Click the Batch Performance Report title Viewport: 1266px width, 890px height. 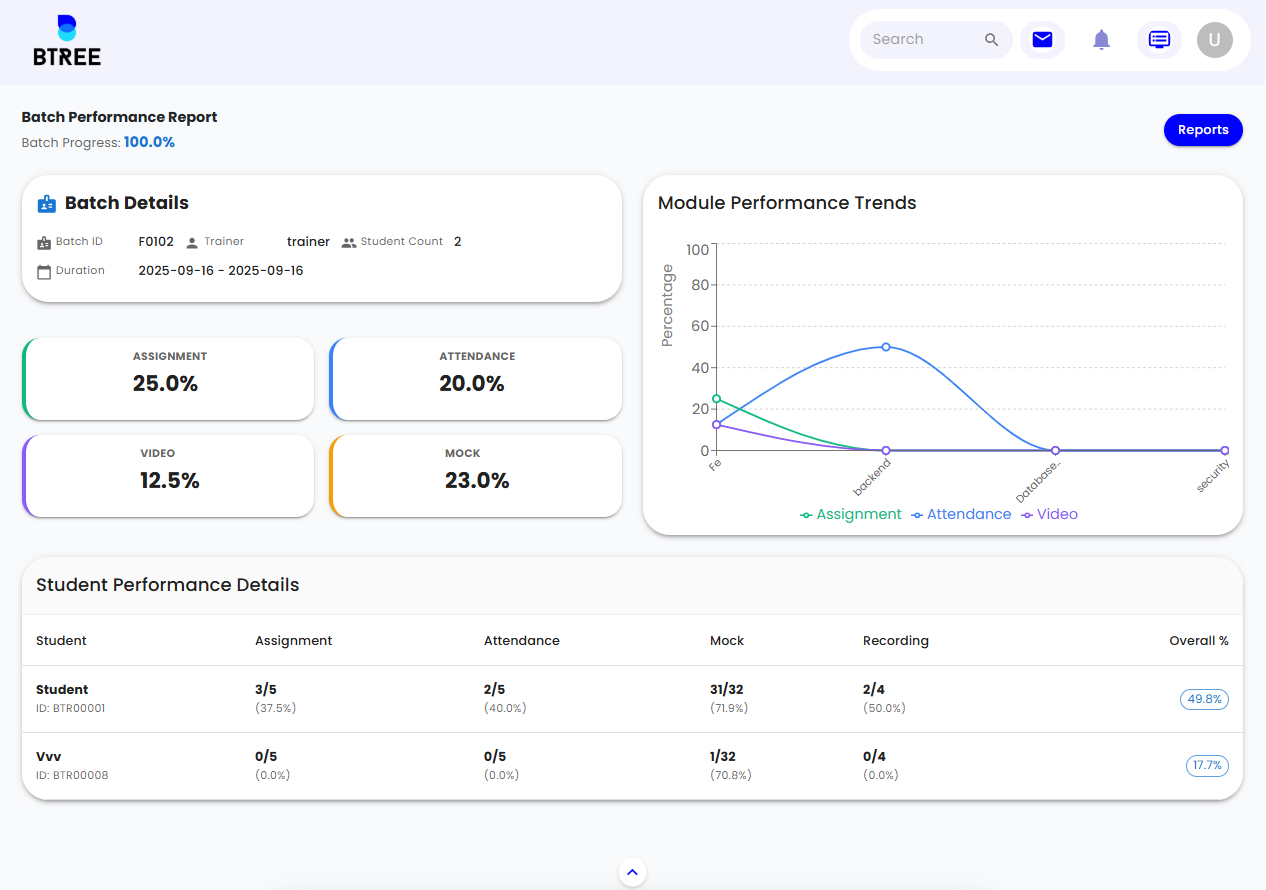[119, 117]
